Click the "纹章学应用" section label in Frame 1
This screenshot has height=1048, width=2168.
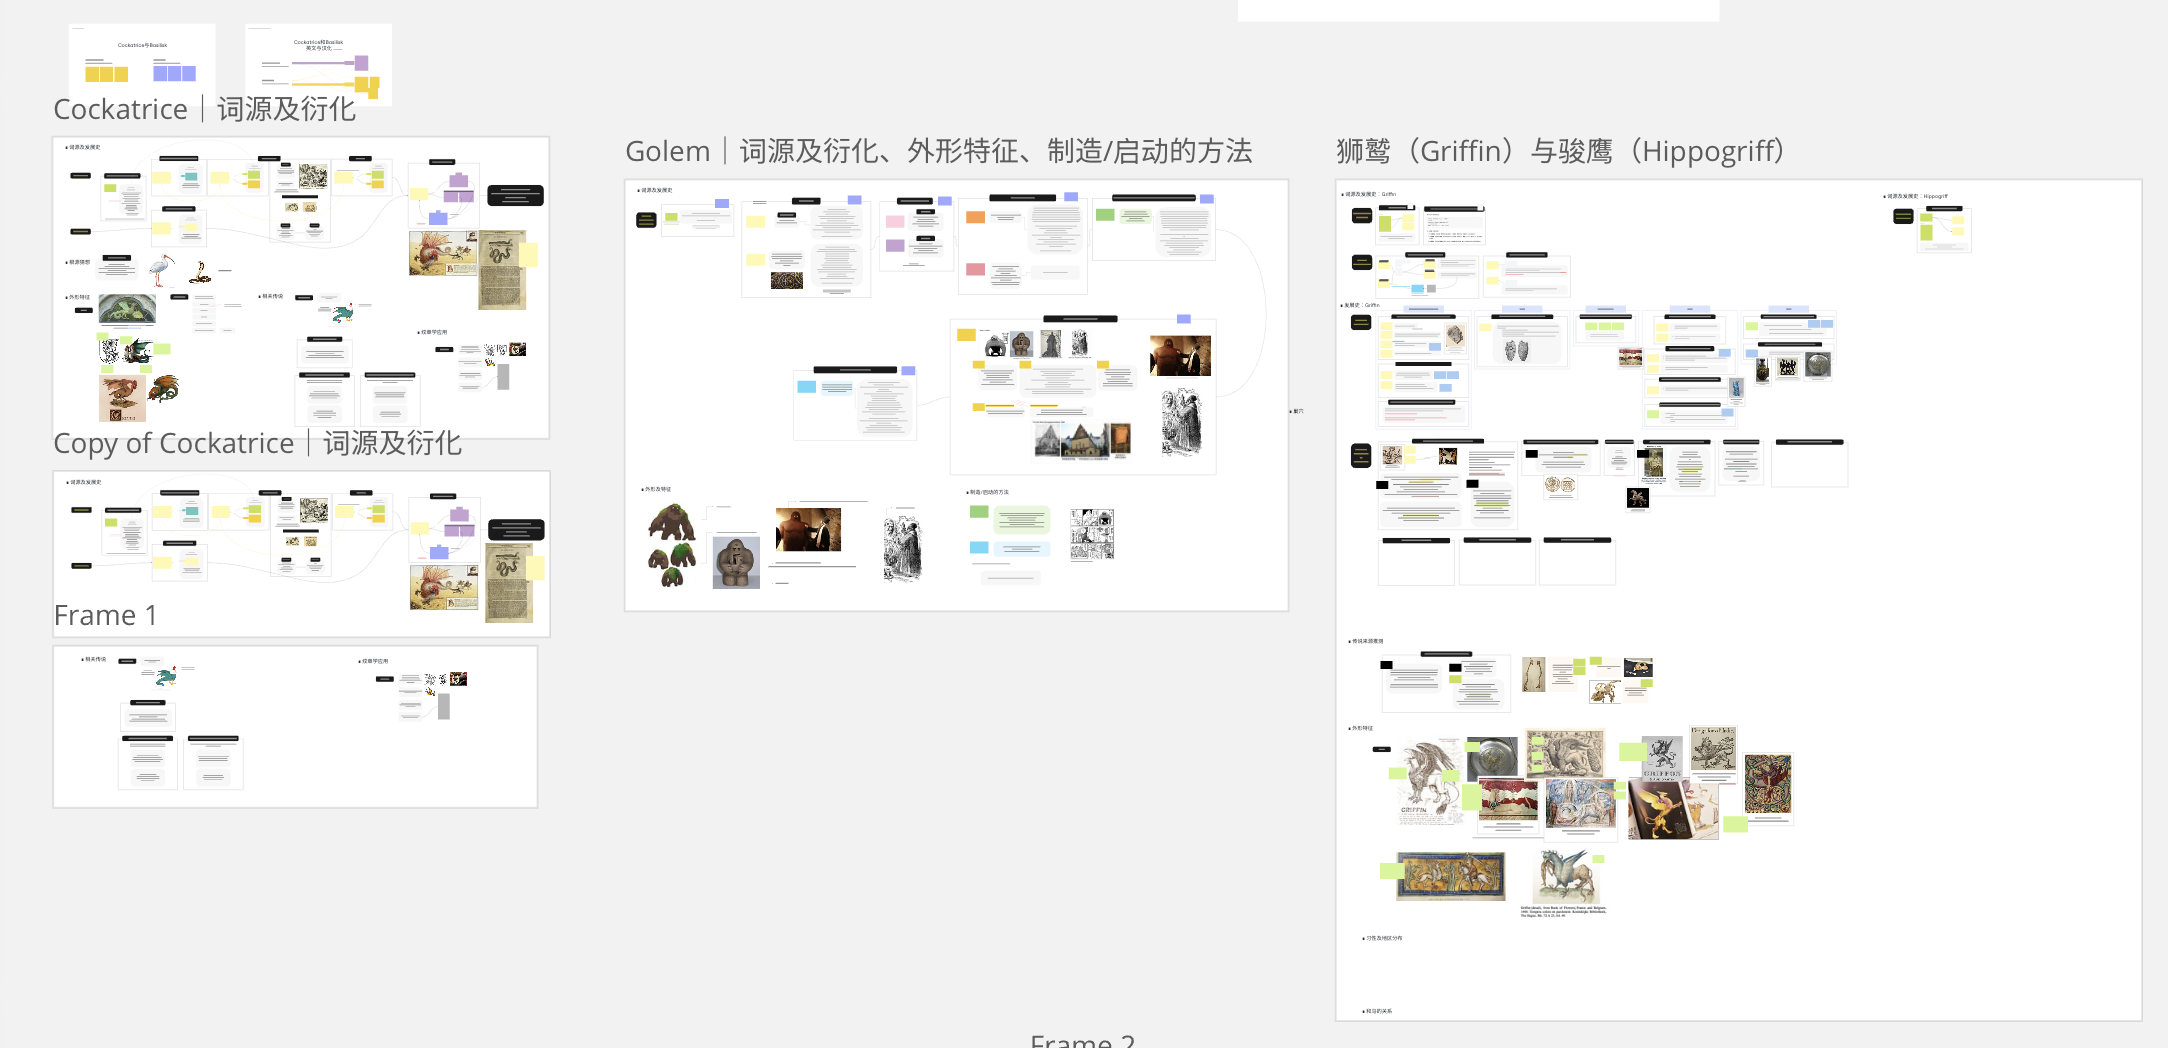click(374, 661)
